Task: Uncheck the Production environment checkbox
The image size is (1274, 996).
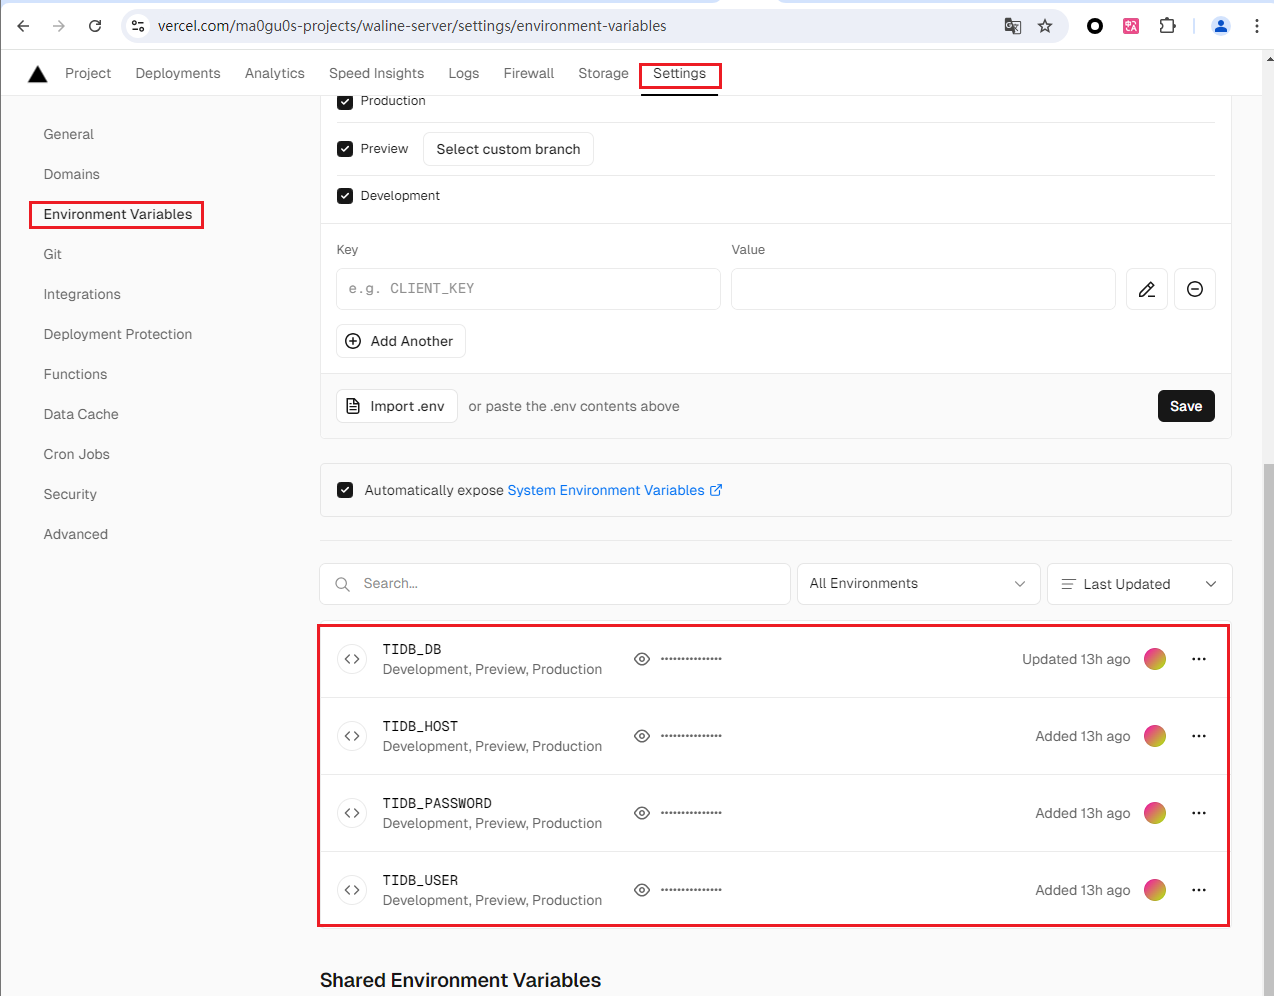Action: tap(345, 102)
